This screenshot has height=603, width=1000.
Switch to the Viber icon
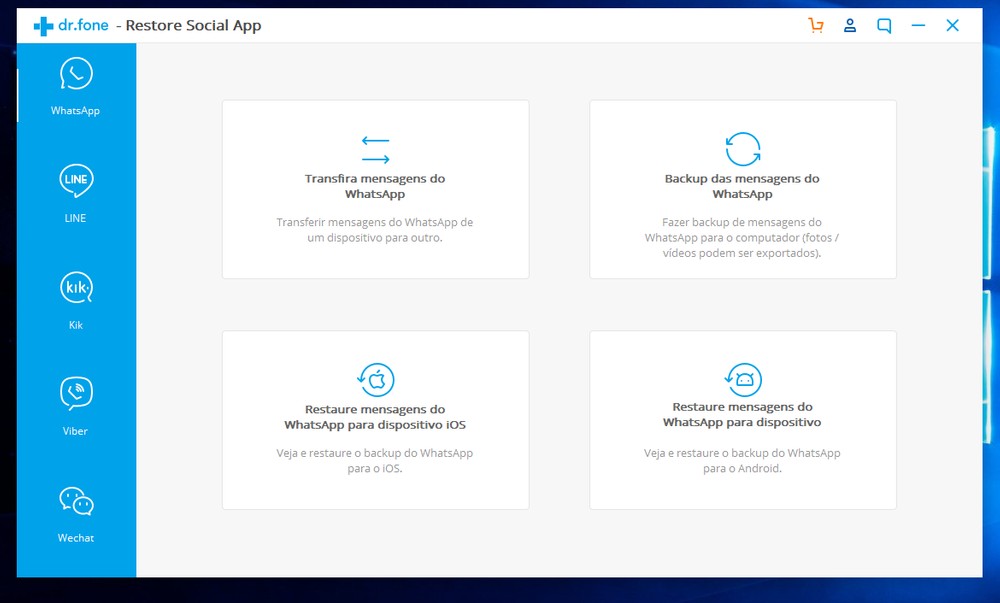76,393
